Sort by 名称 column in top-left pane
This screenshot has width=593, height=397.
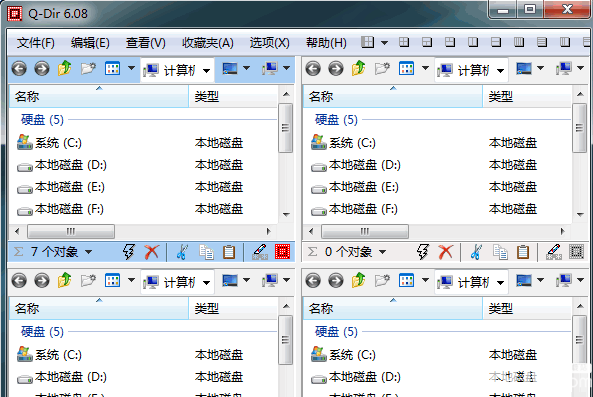pos(99,97)
